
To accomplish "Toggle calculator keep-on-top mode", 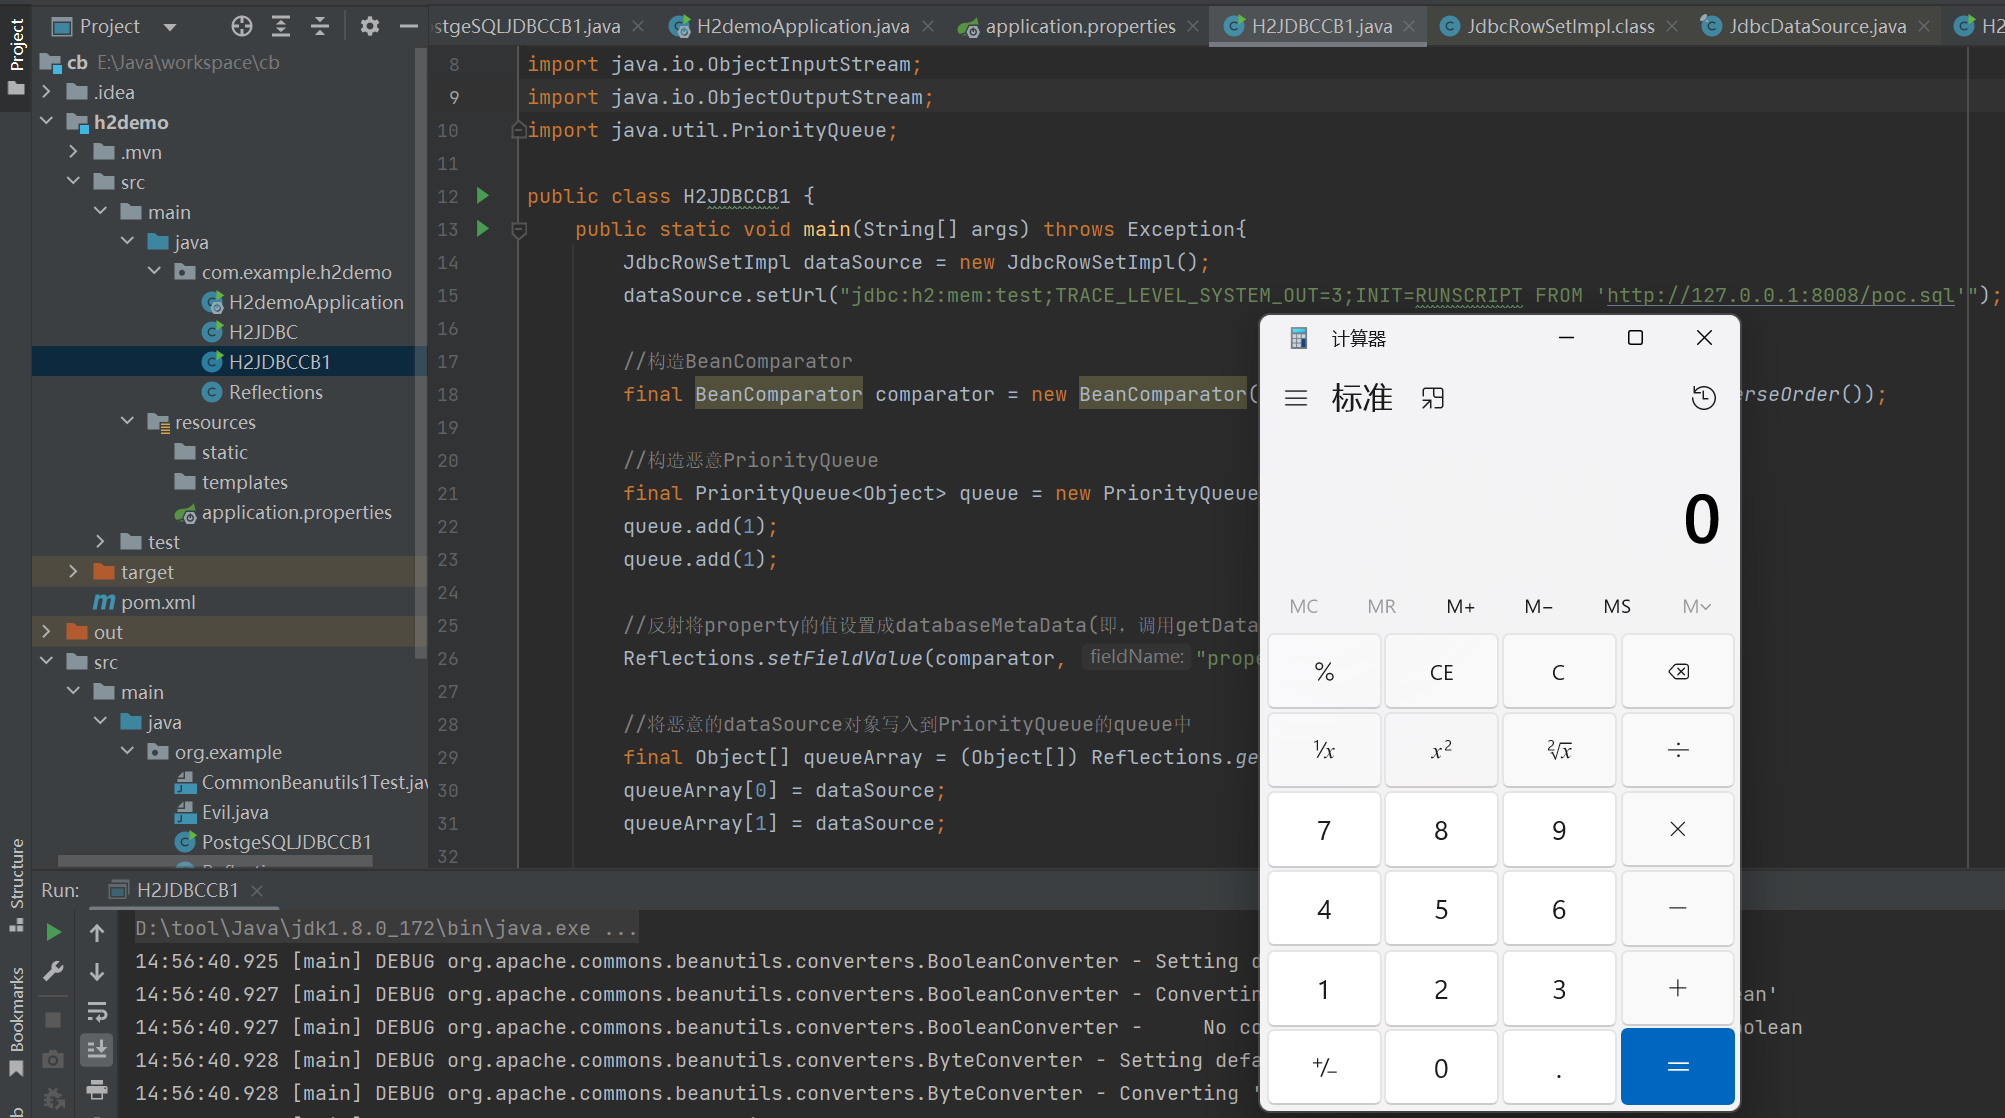I will [1432, 398].
